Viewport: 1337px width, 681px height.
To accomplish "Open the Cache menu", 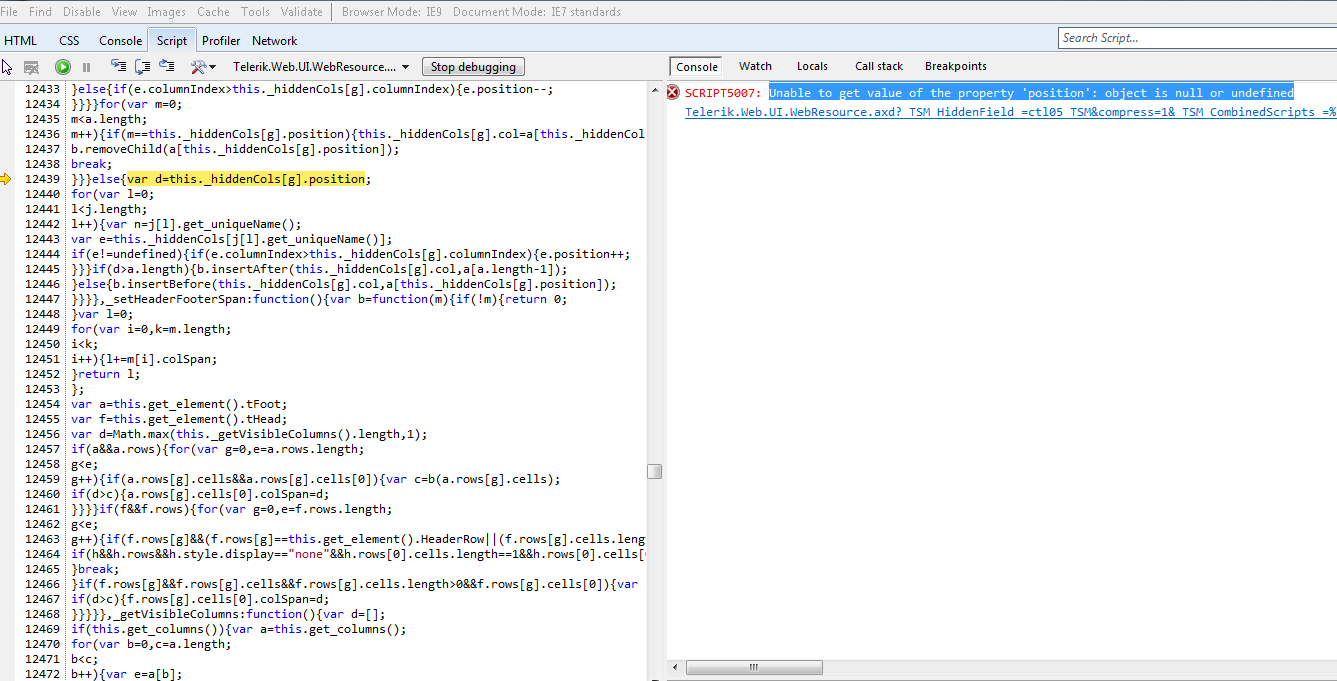I will point(213,12).
